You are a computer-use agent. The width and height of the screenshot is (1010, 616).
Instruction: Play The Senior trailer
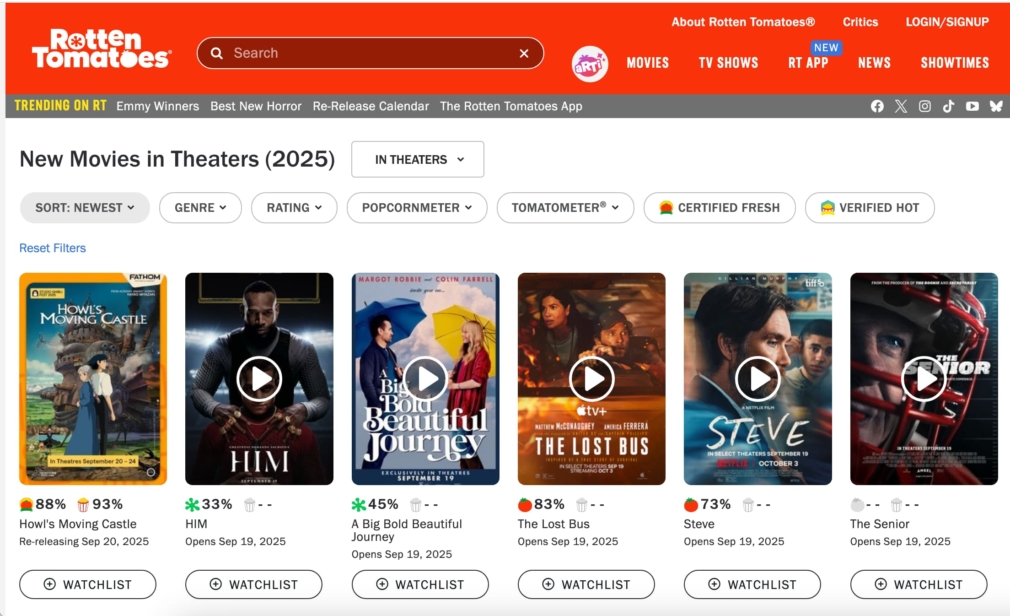pyautogui.click(x=924, y=379)
